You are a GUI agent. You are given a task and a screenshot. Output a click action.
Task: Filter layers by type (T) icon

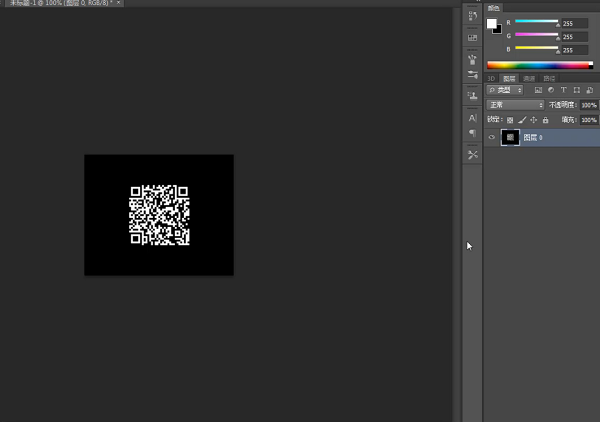point(564,90)
